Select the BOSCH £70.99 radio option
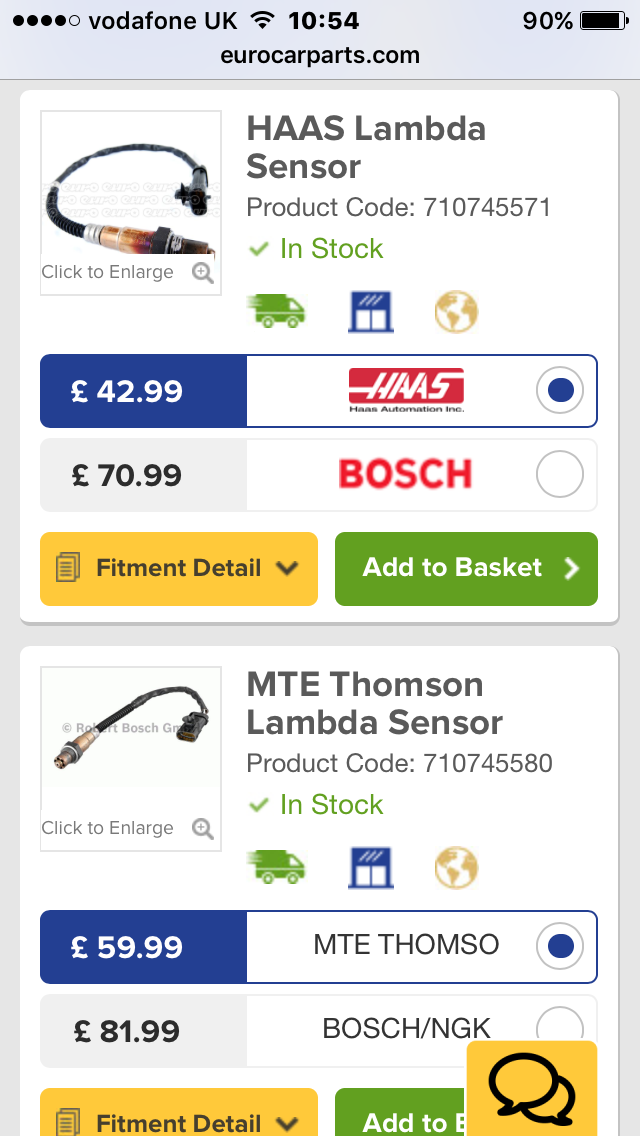Image resolution: width=640 pixels, height=1136 pixels. click(560, 475)
